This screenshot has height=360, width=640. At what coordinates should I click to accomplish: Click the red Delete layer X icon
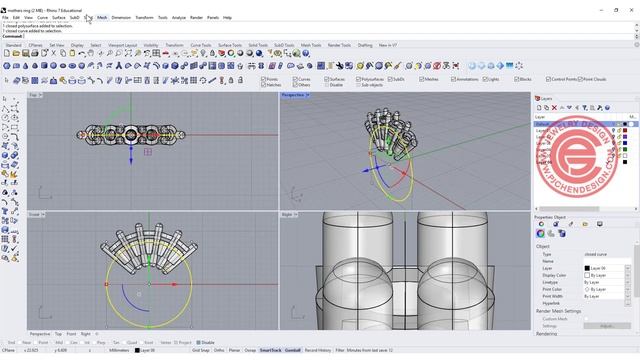pyautogui.click(x=554, y=108)
